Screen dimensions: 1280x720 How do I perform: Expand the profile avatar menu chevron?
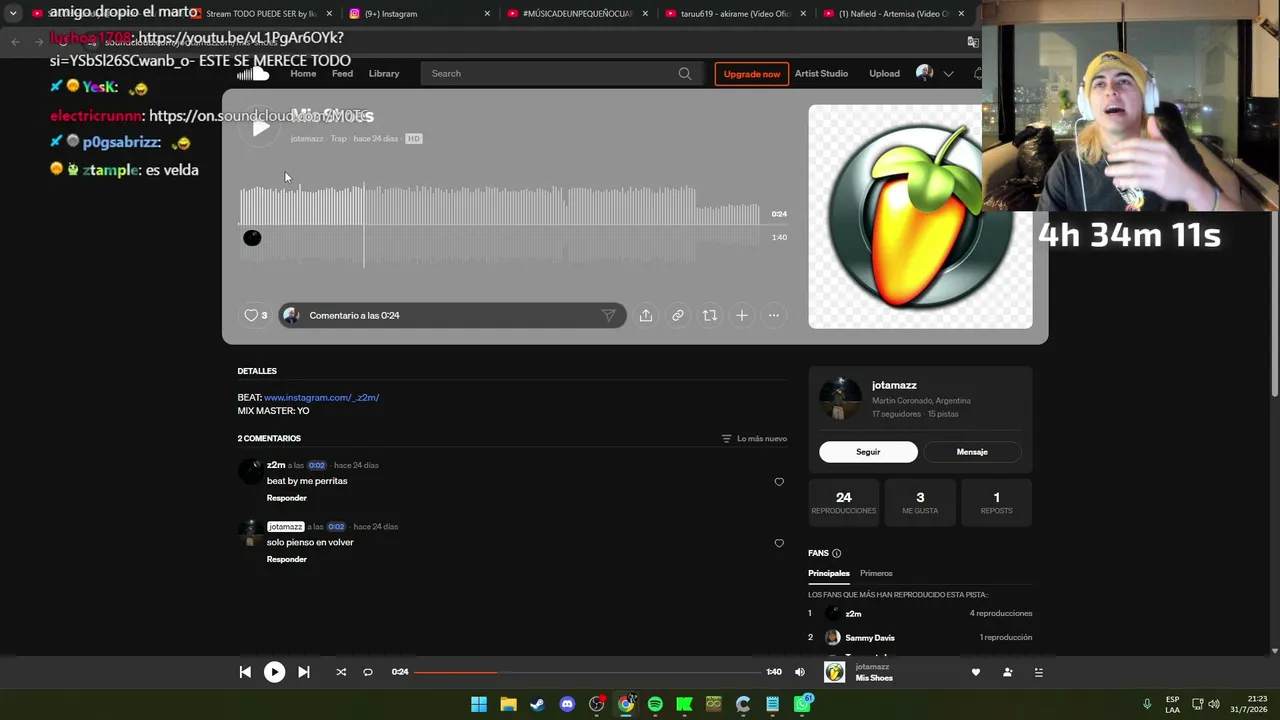pyautogui.click(x=949, y=73)
